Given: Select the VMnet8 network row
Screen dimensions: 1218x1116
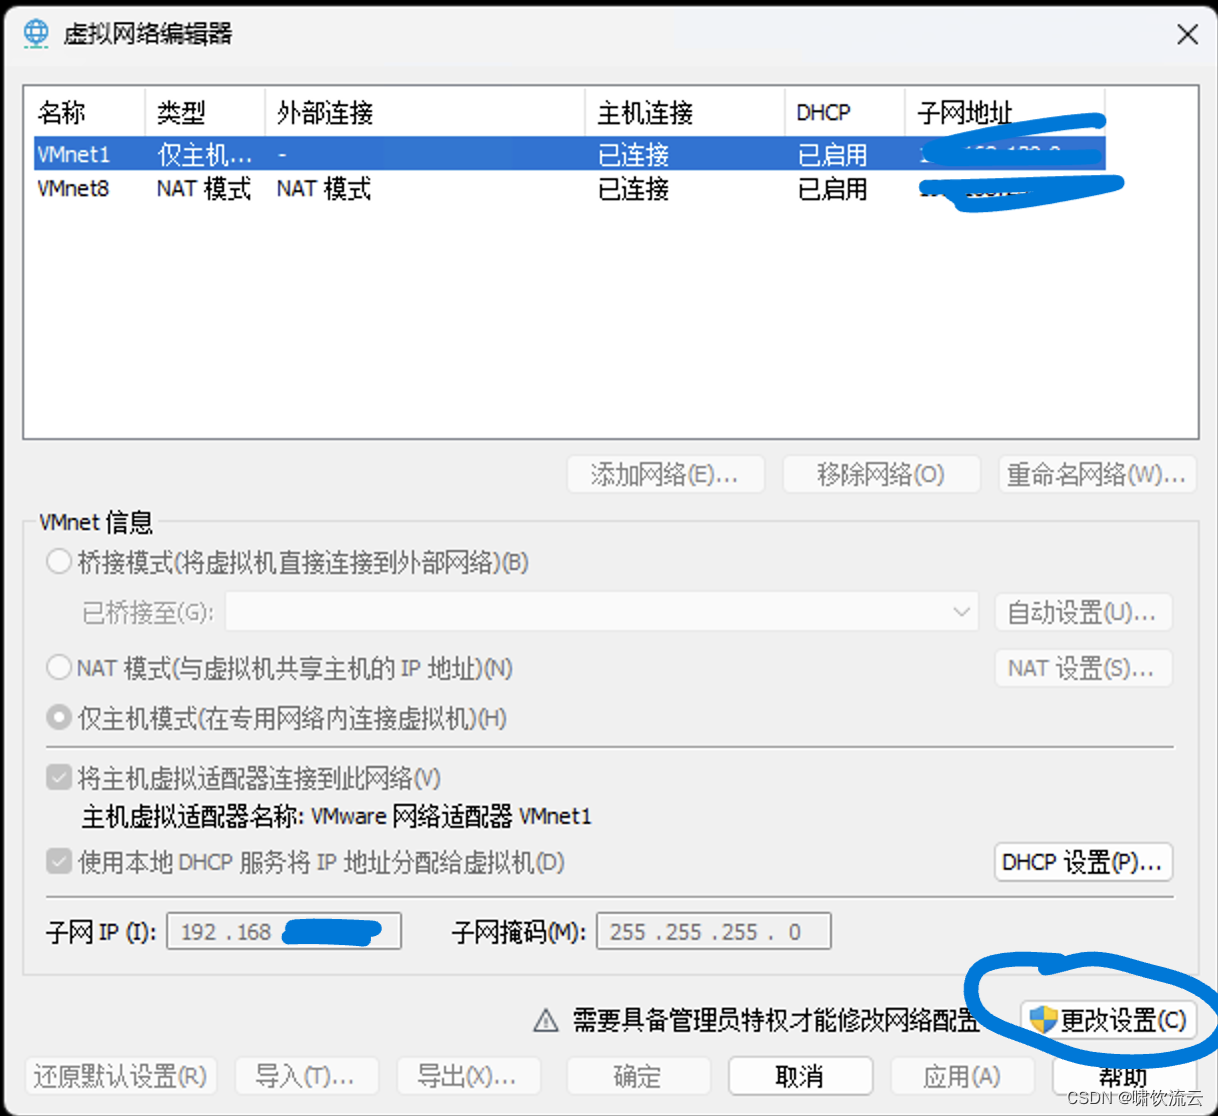Looking at the screenshot, I should pos(300,188).
